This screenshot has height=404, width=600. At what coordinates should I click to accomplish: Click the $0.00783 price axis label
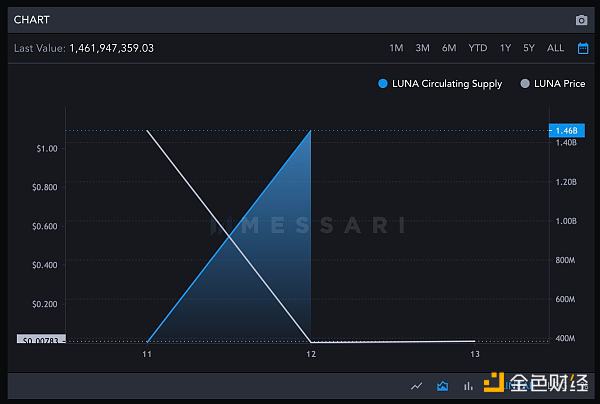40,341
